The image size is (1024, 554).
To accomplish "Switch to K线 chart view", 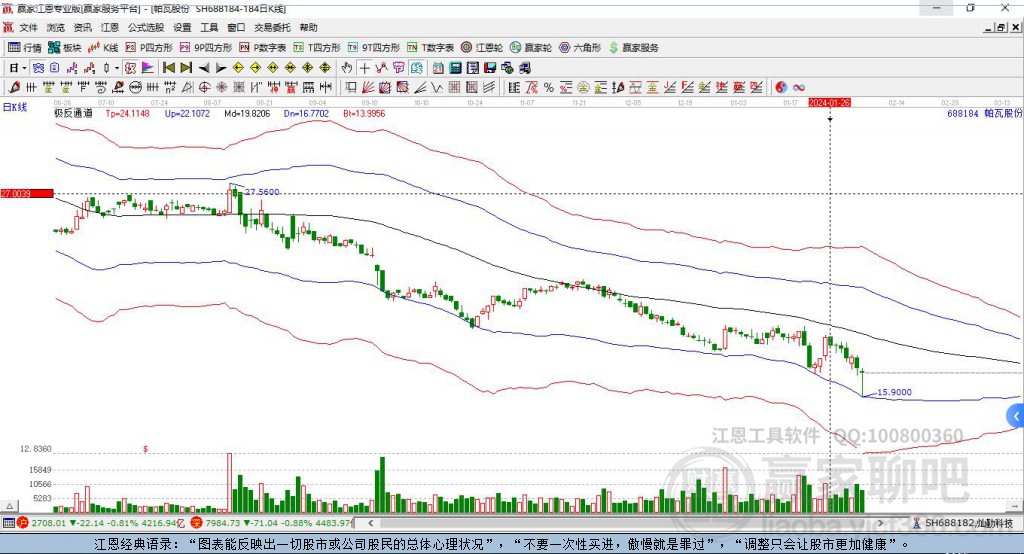I will coord(103,48).
